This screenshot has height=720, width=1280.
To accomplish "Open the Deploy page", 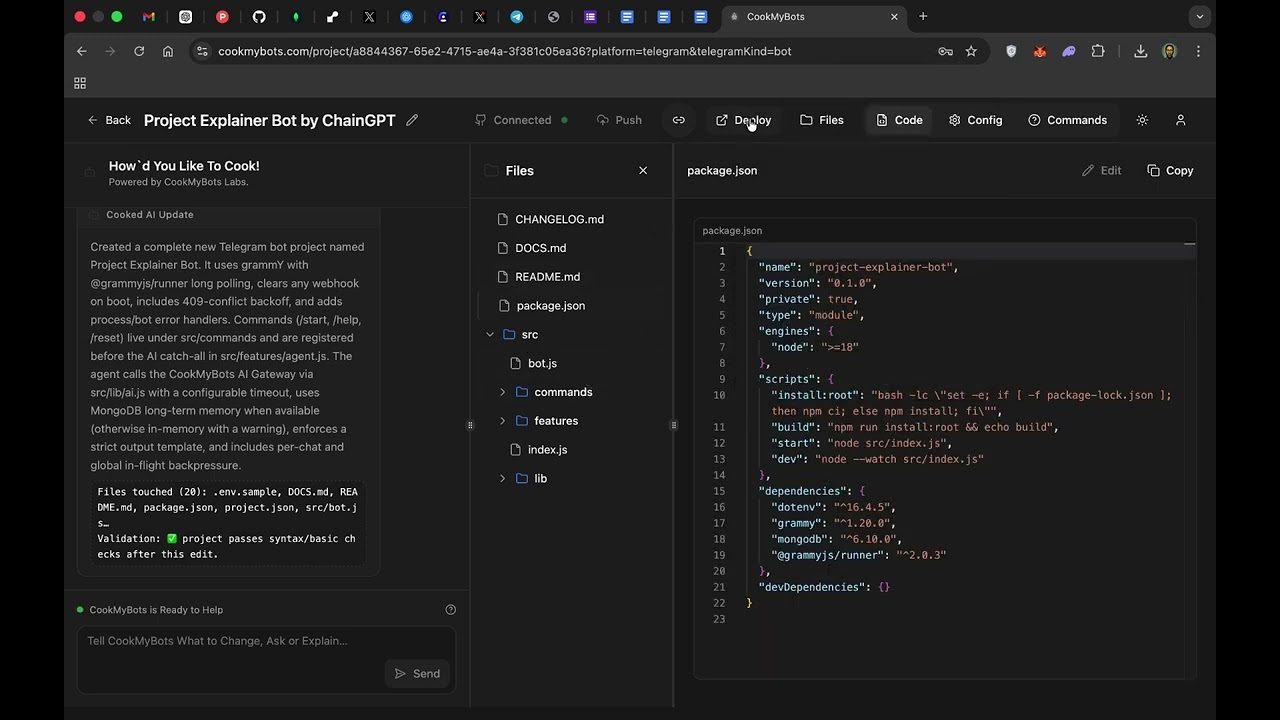I will point(743,120).
